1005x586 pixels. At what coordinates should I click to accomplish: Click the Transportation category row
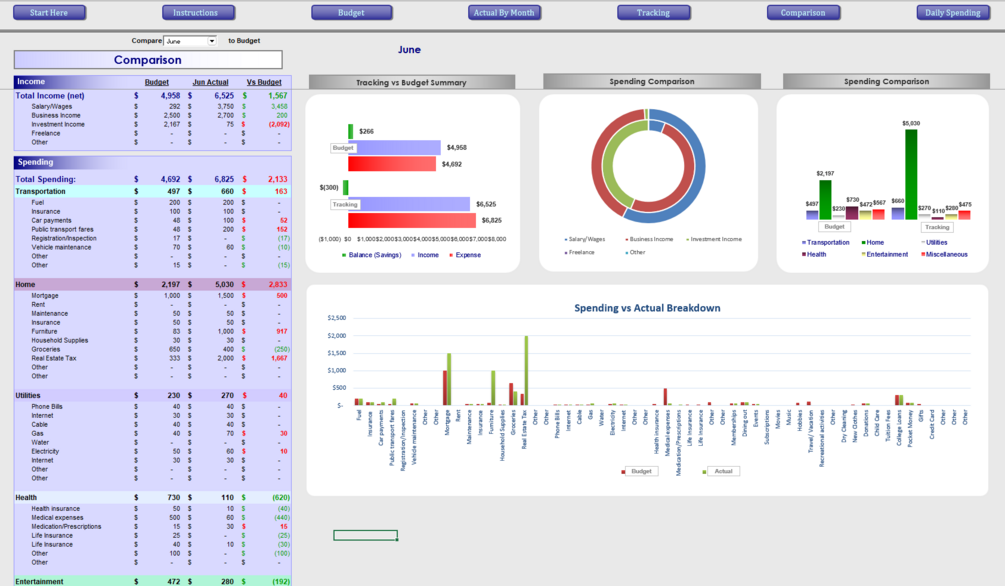(153, 191)
